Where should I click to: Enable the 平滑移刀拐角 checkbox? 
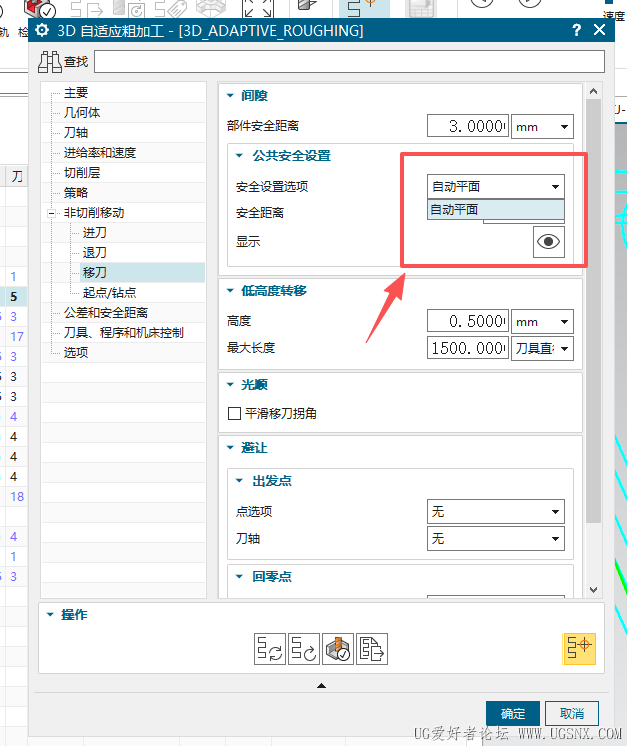pos(234,413)
